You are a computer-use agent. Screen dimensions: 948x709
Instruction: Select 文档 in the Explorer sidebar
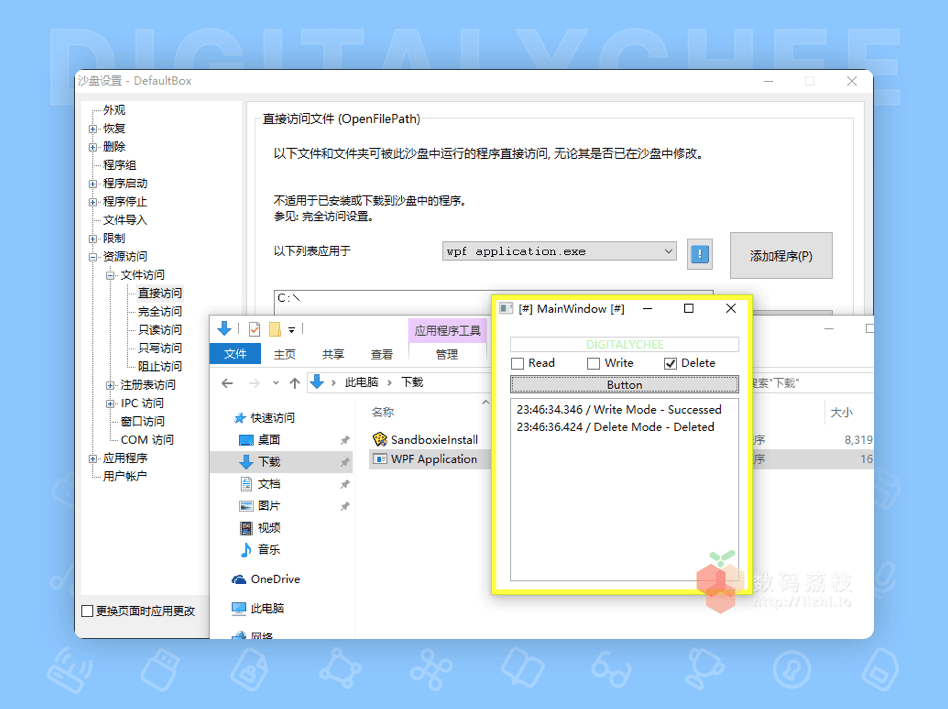pos(268,484)
